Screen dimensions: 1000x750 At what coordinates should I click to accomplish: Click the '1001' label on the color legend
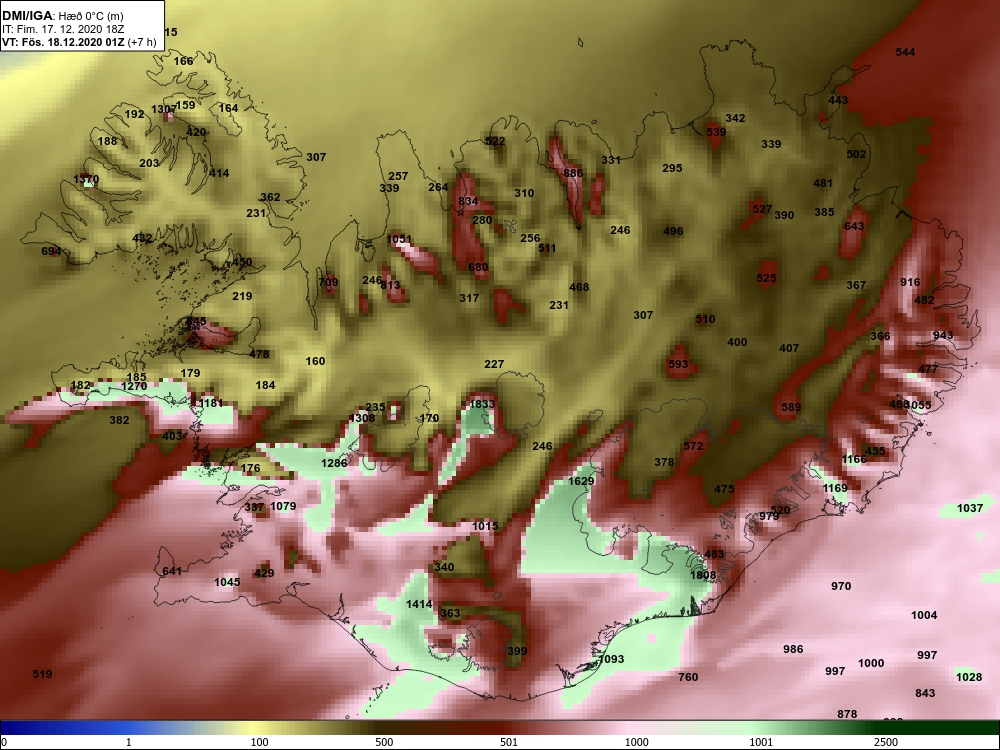point(760,742)
